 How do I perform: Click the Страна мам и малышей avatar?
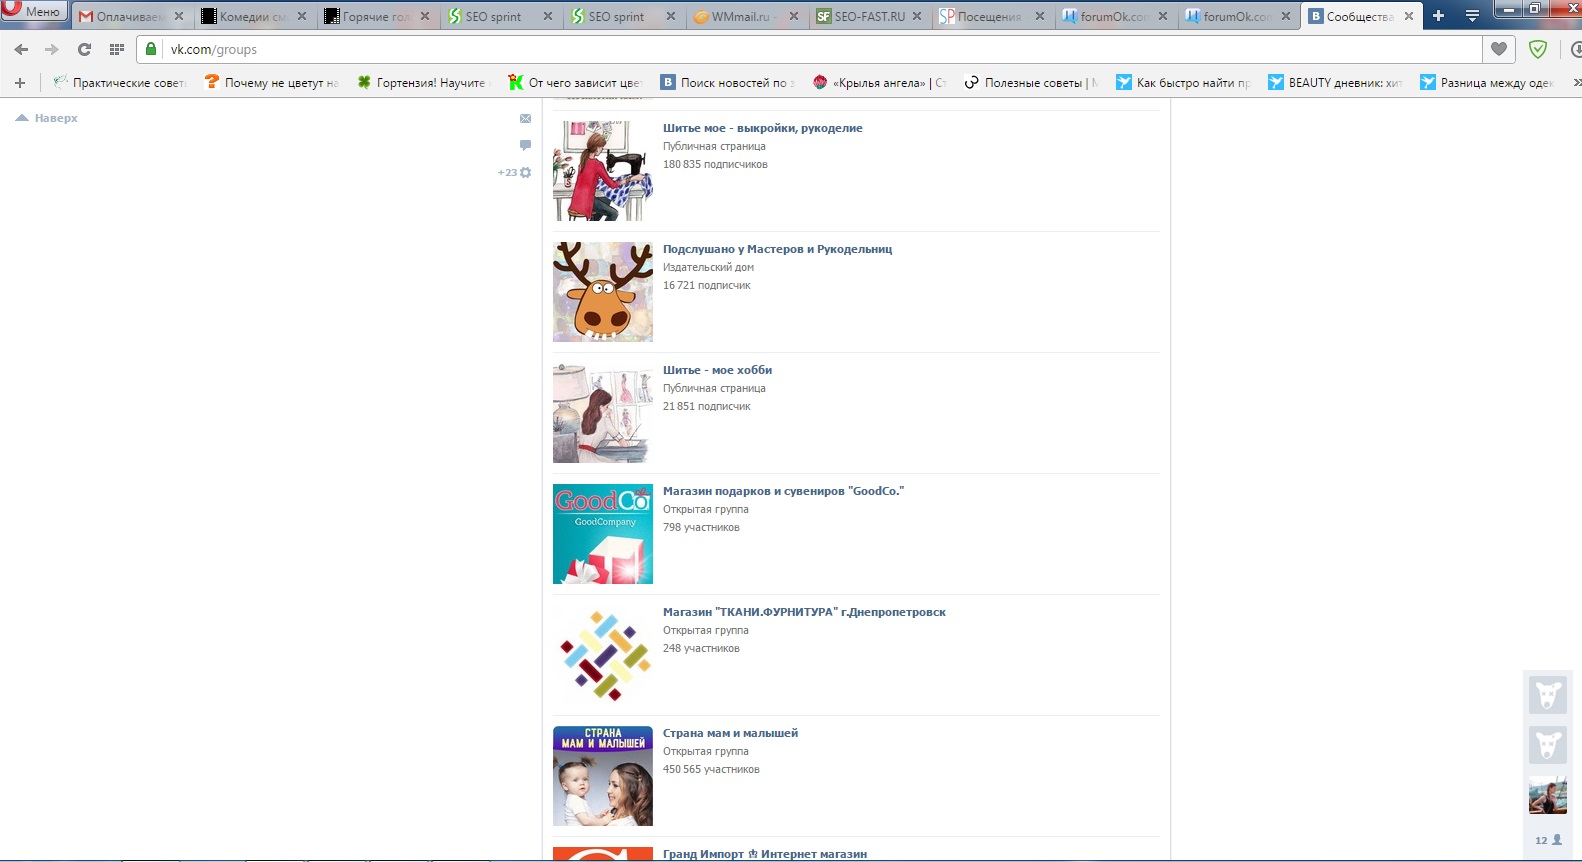pos(603,776)
